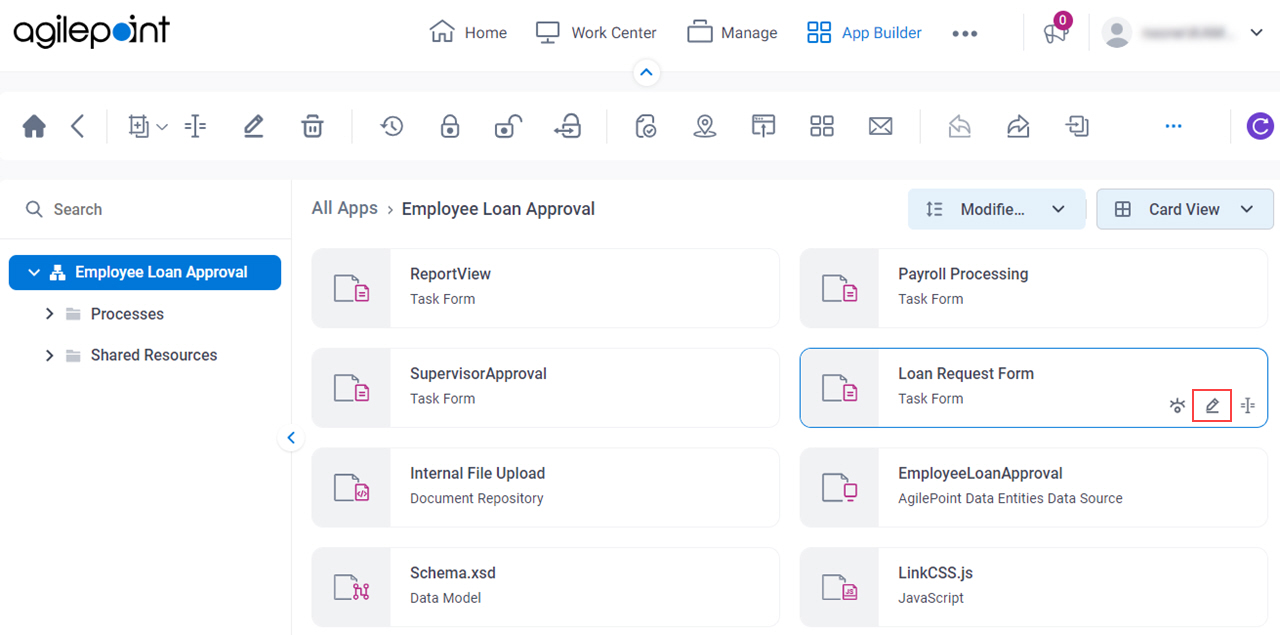Open the Payroll Processing card
The image size is (1280, 635).
pyautogui.click(x=1034, y=288)
